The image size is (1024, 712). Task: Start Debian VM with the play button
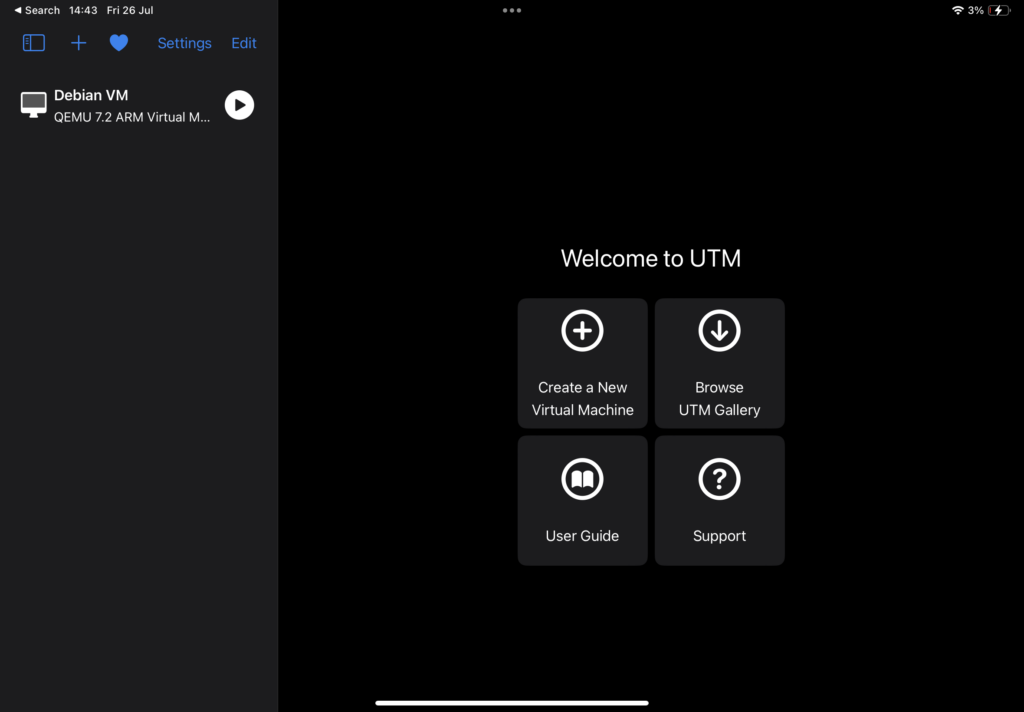coord(239,105)
